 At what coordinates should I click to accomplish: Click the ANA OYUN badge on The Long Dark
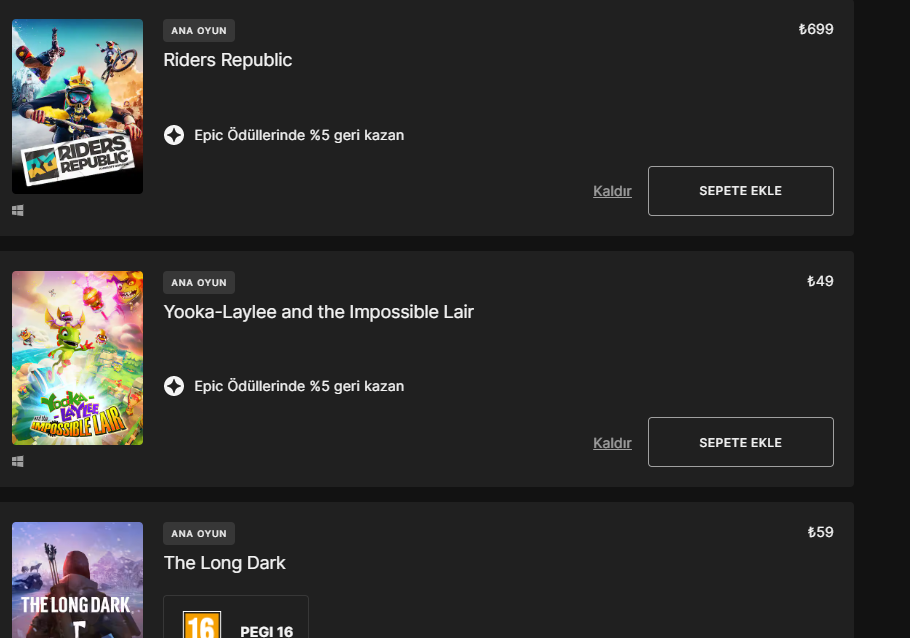(x=198, y=533)
